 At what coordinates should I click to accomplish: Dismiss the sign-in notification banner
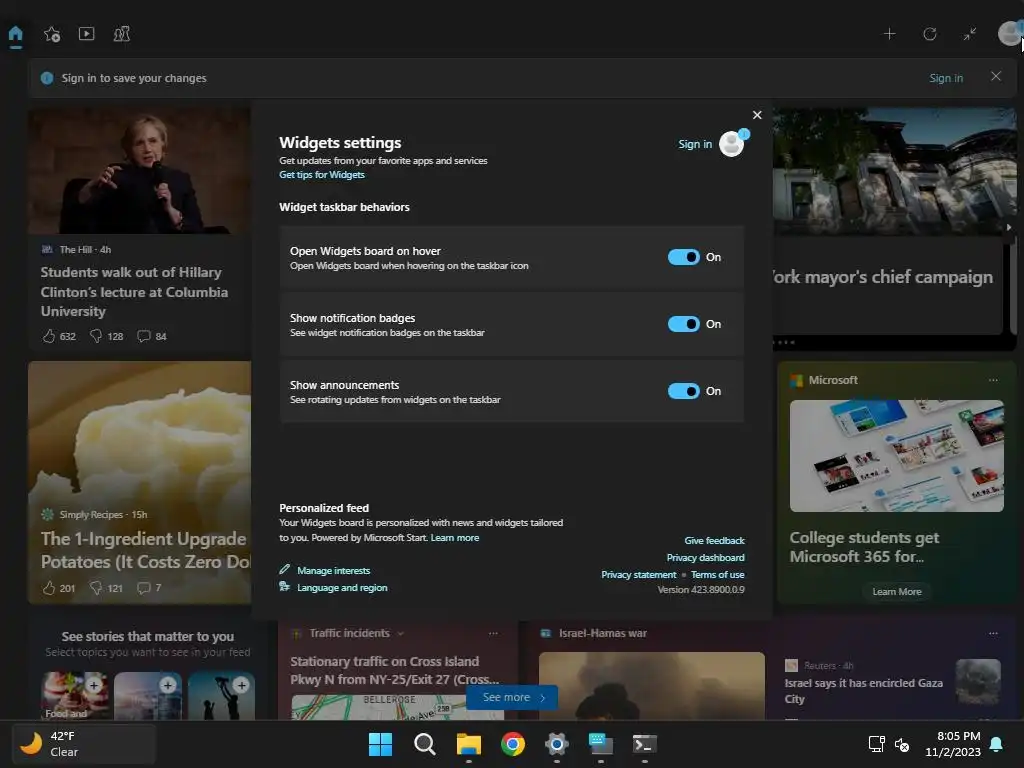coord(996,76)
